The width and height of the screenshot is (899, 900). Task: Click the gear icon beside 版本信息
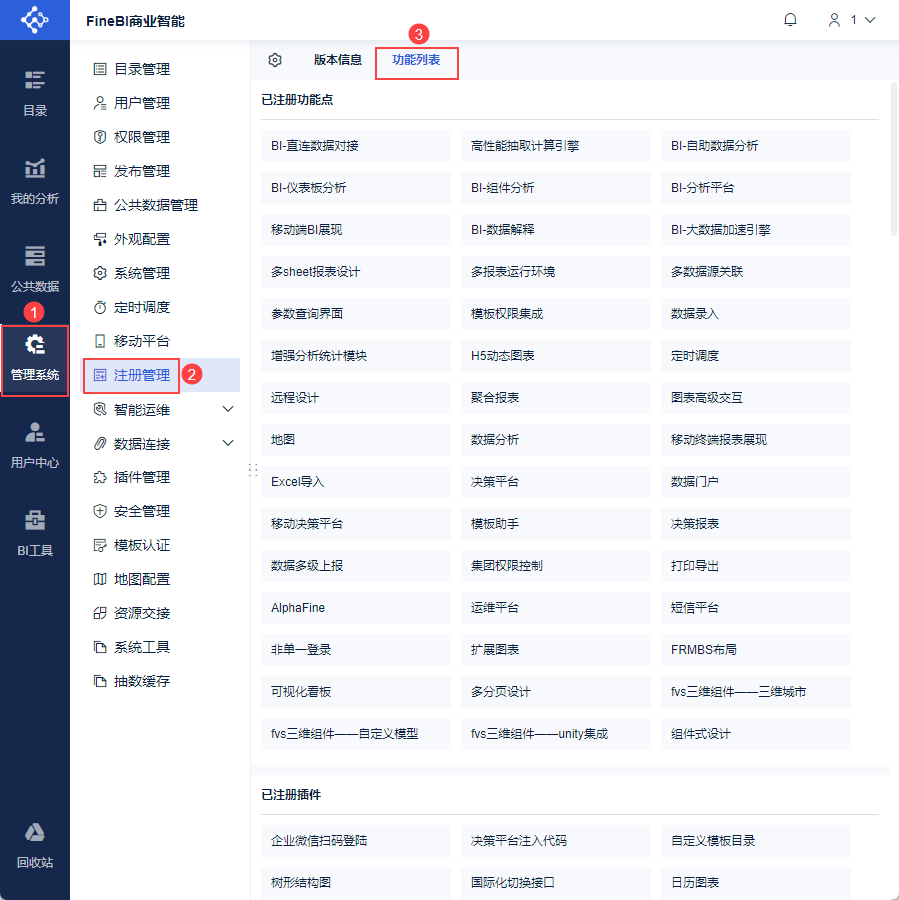tap(275, 60)
